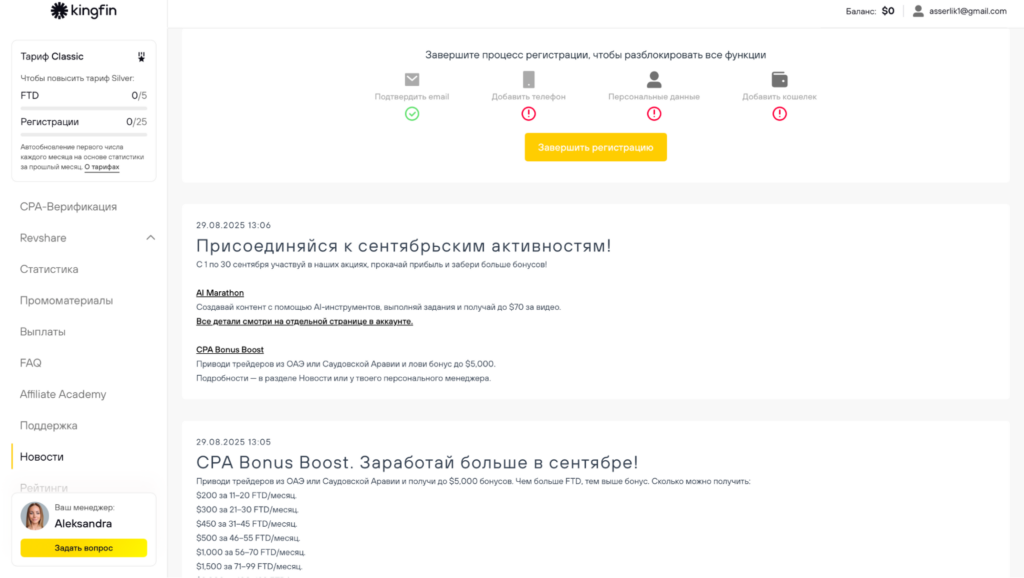The height and width of the screenshot is (578, 1024).
Task: Click the Регистрации 0/25 counter
Action: [x=136, y=122]
